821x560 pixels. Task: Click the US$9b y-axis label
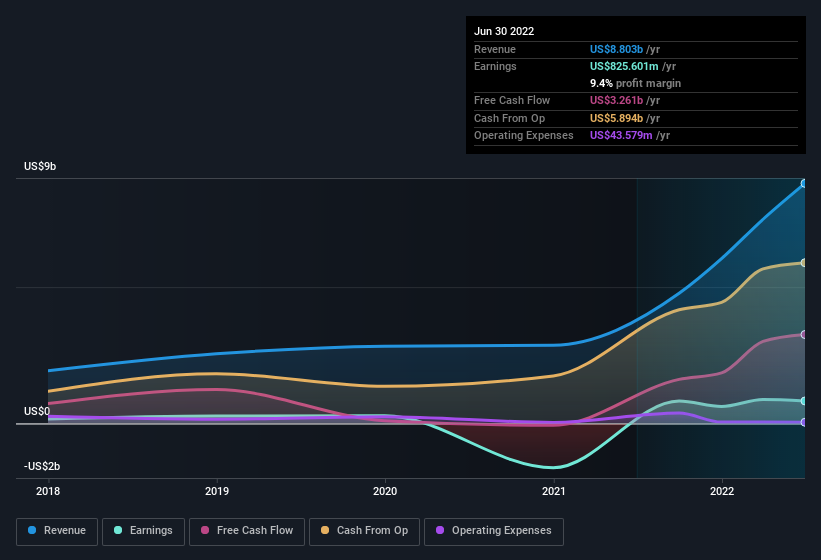[x=40, y=166]
